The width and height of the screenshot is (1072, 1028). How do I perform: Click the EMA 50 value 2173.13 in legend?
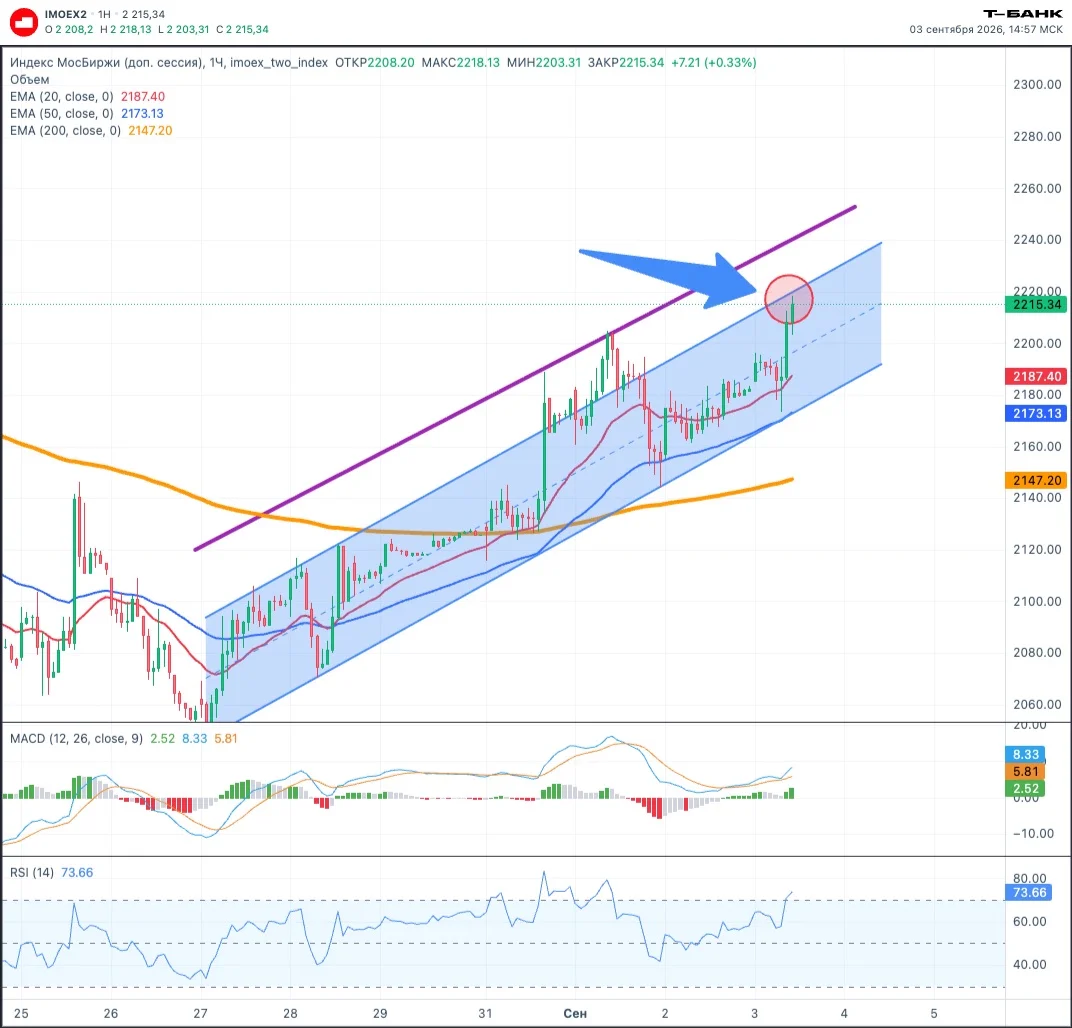(x=142, y=113)
